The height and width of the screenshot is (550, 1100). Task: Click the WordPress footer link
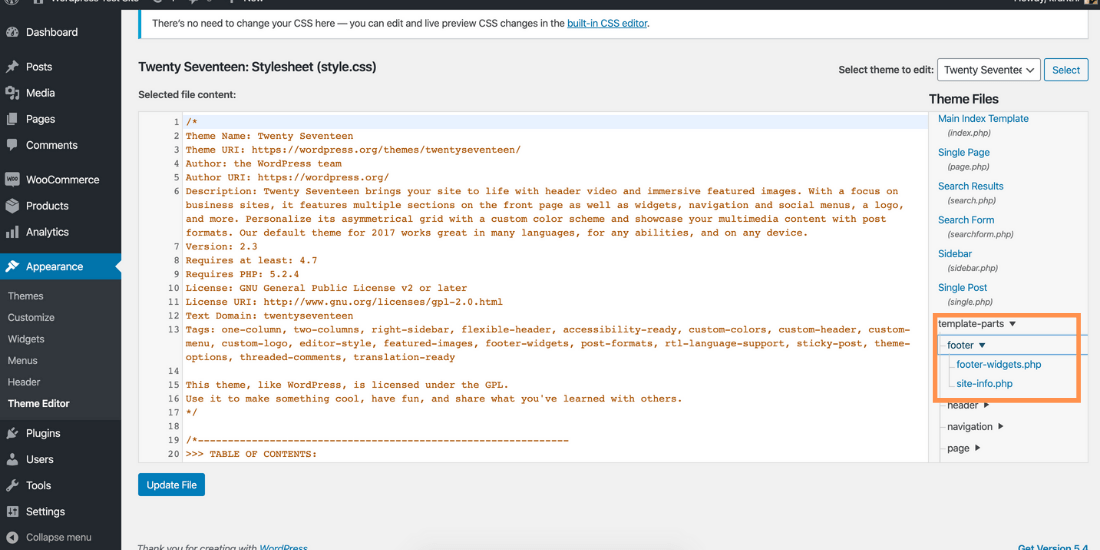pyautogui.click(x=283, y=547)
